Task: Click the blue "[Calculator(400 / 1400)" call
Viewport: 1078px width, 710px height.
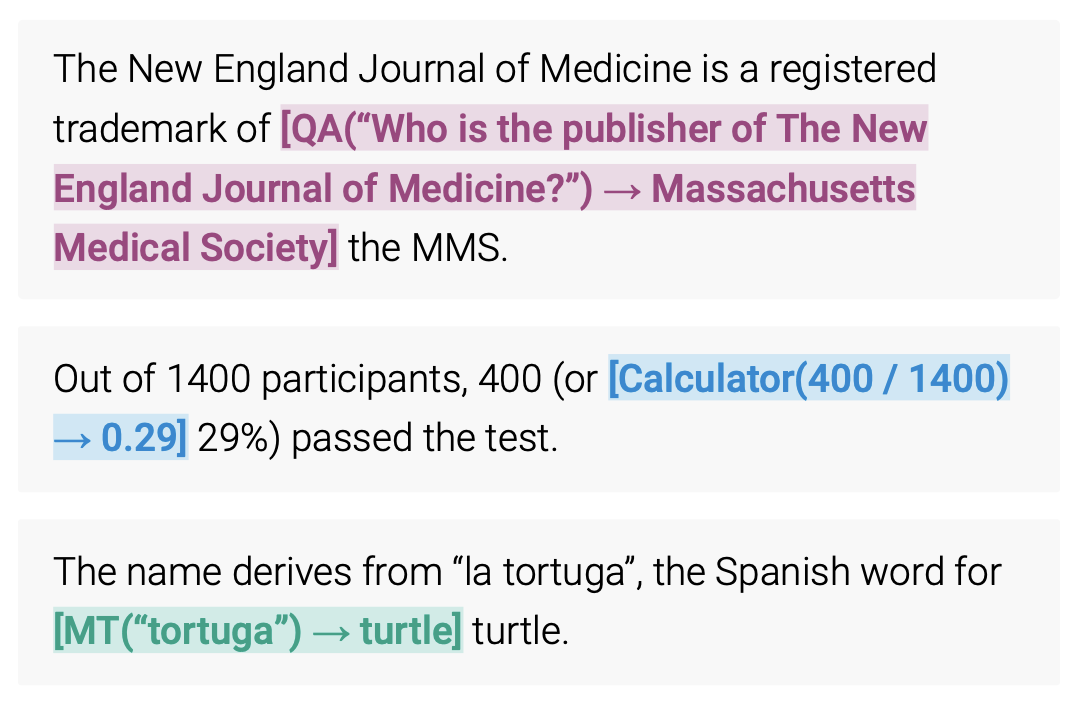Action: click(x=808, y=379)
